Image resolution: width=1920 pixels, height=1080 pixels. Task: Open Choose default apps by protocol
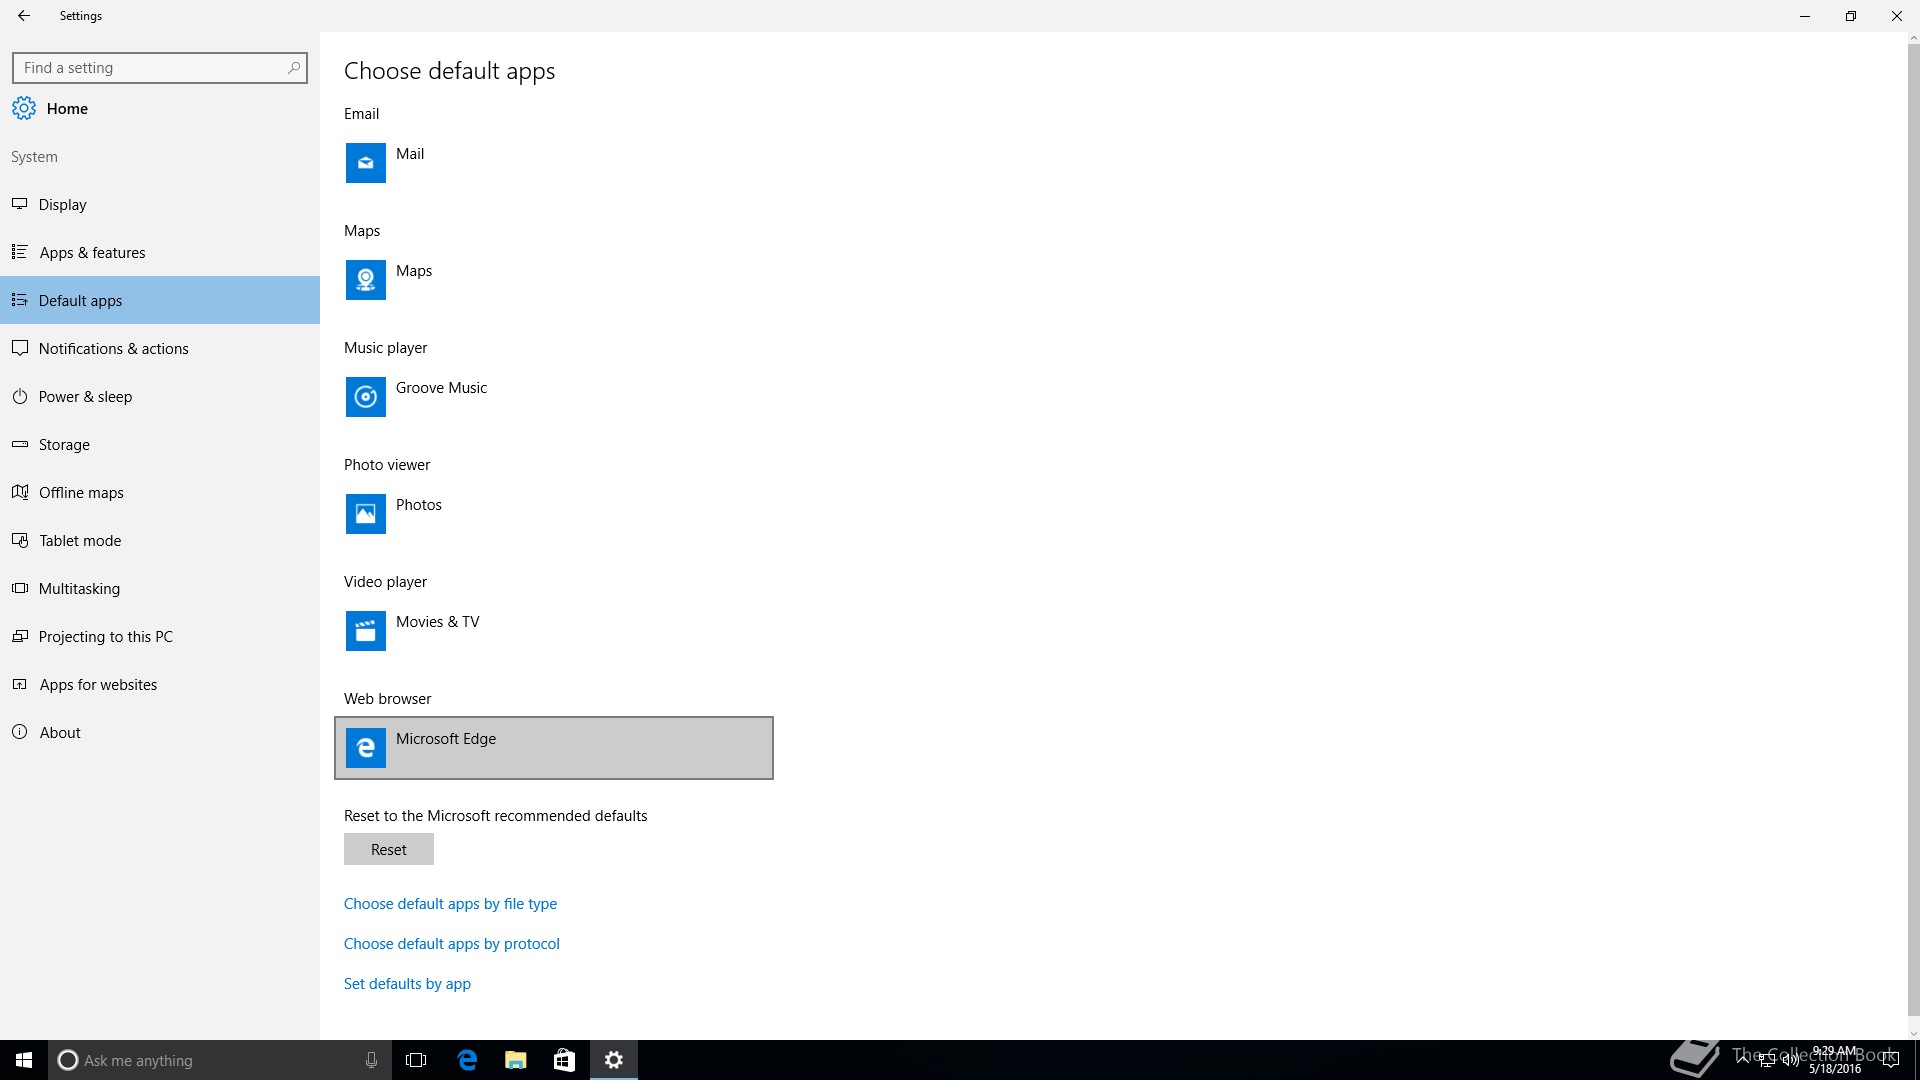point(452,944)
